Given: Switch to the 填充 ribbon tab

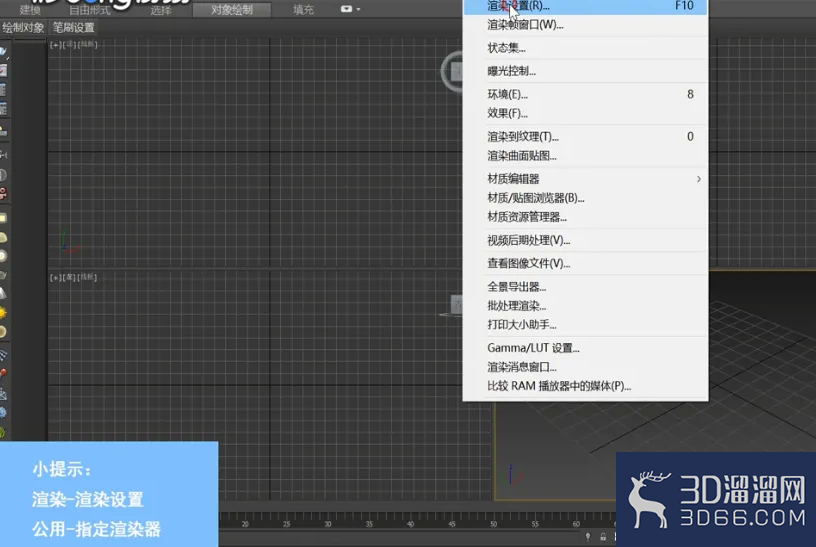Looking at the screenshot, I should [x=303, y=10].
